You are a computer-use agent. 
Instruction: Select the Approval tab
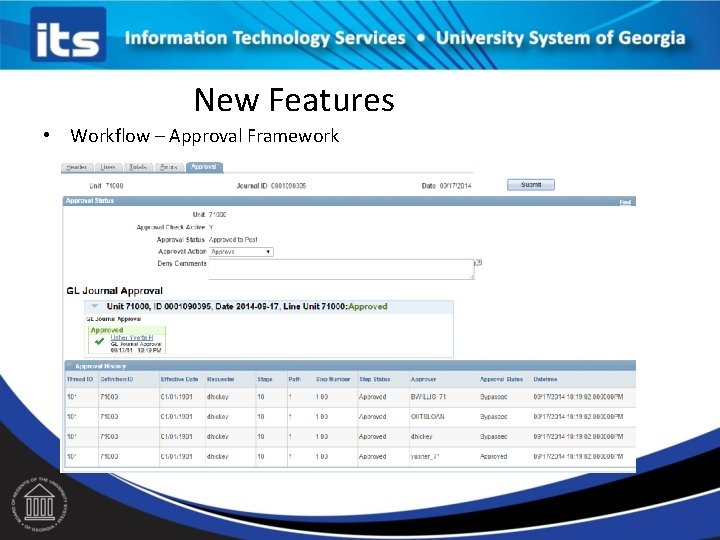[x=204, y=167]
